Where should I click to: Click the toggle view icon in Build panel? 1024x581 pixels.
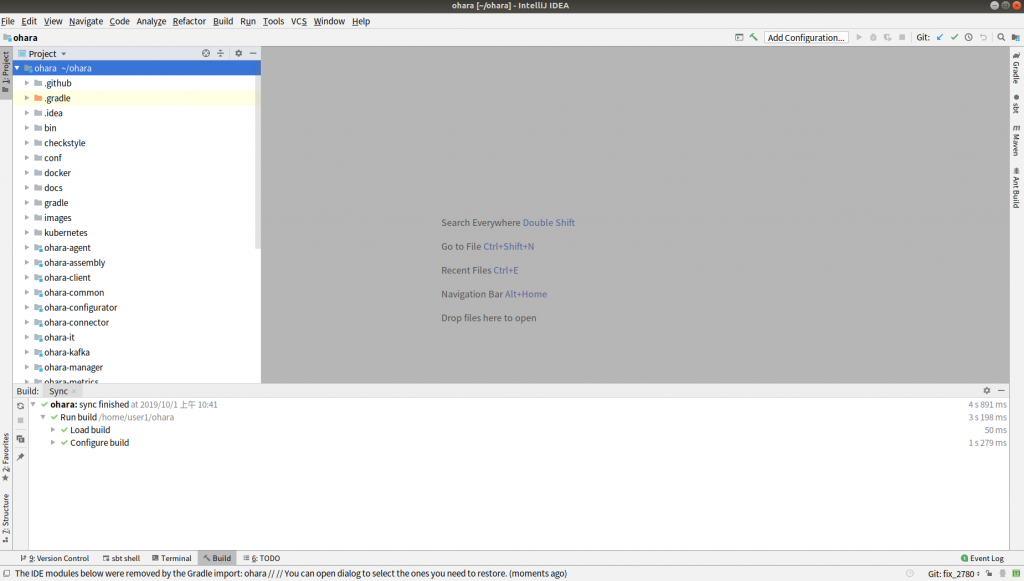coord(20,439)
